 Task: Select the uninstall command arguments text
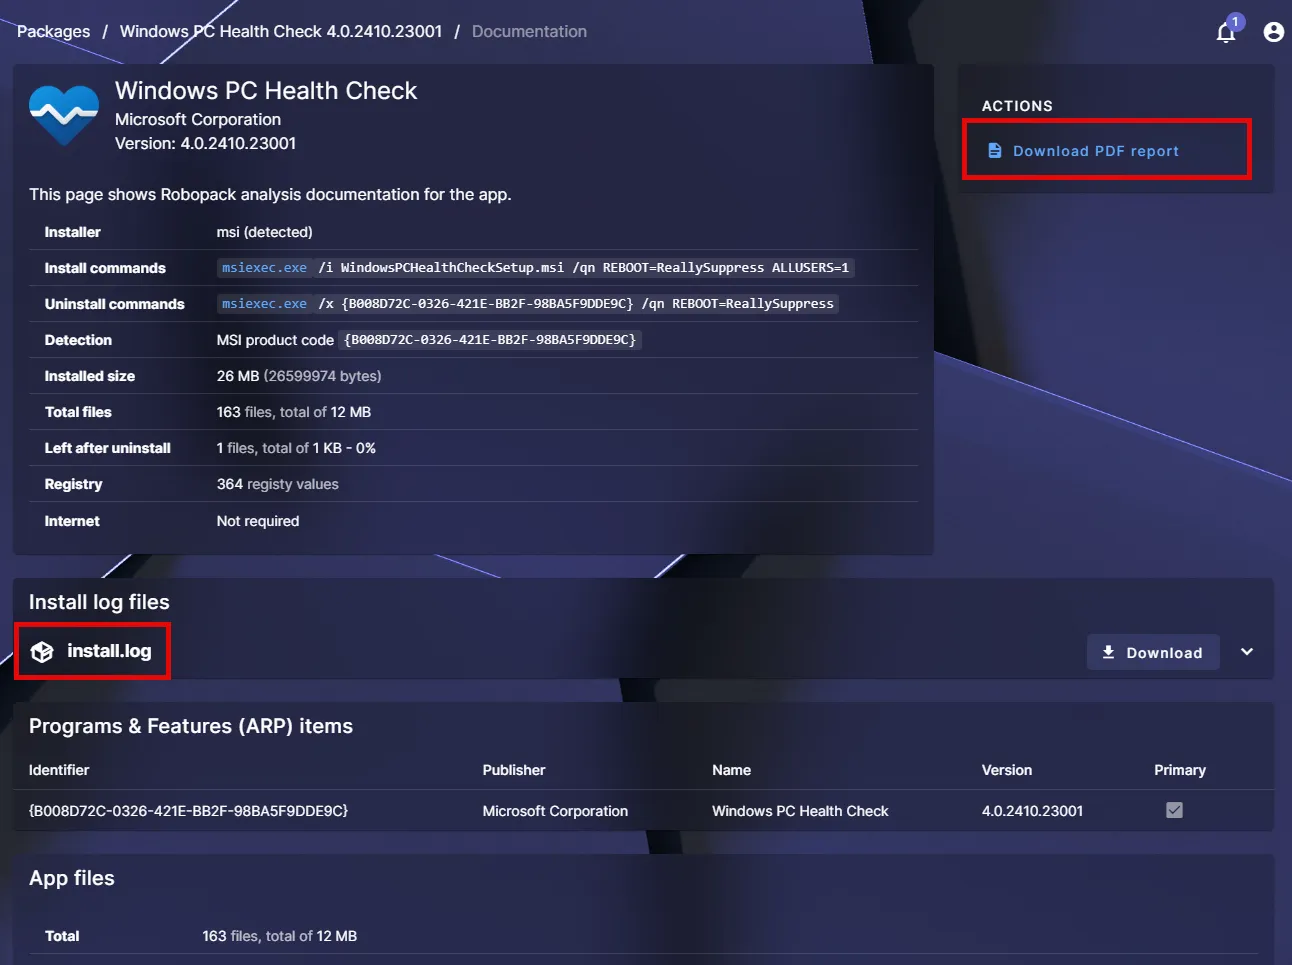click(576, 303)
